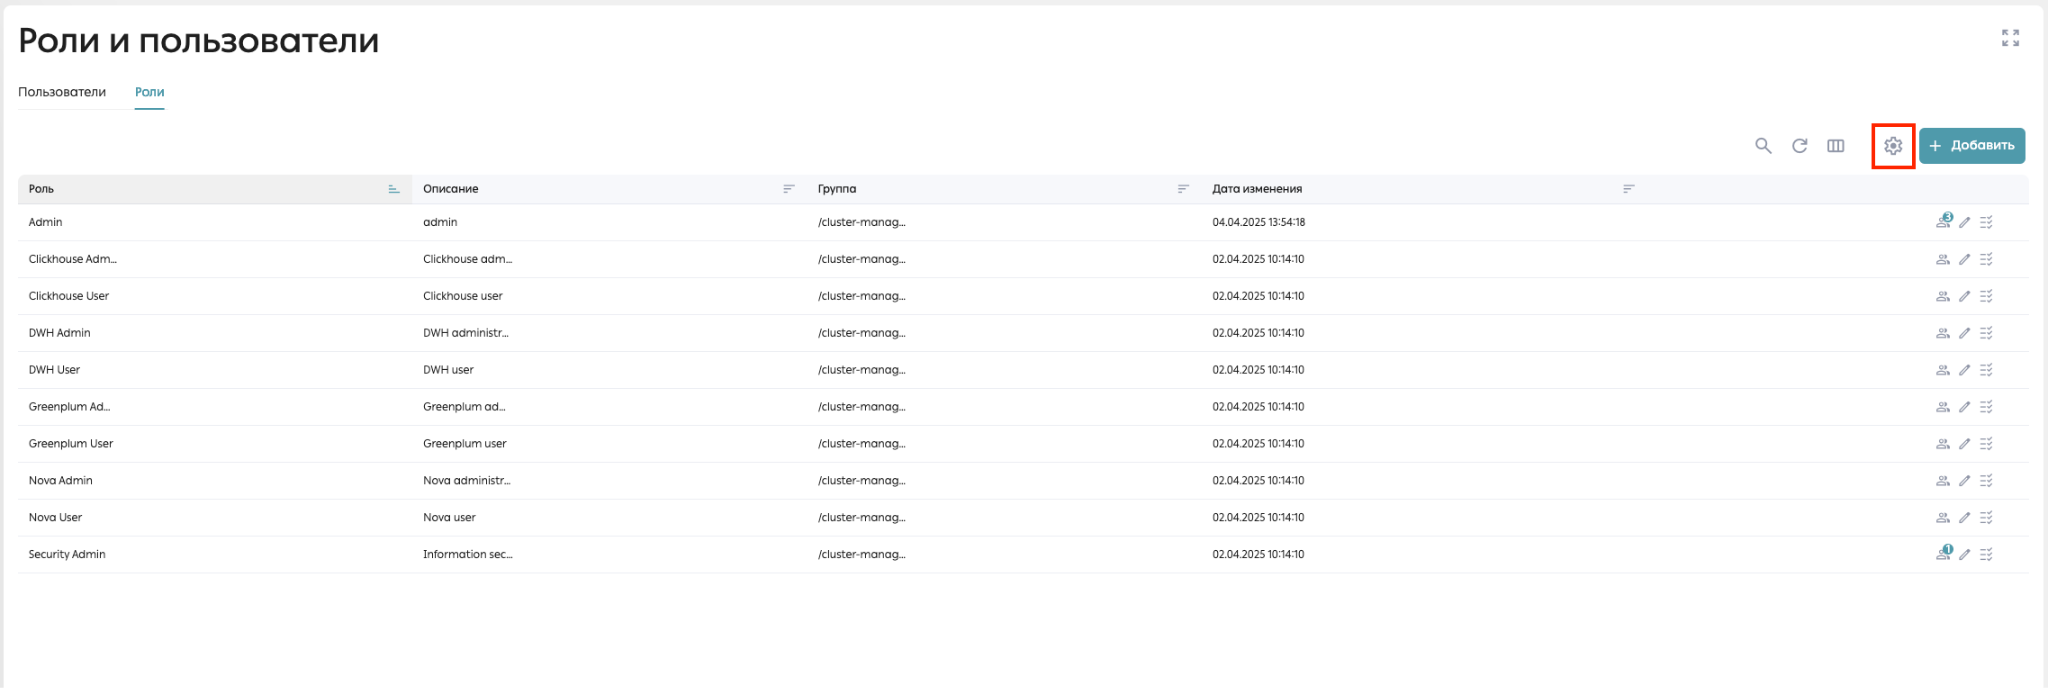
Task: Edit the Admin role pencil icon
Action: pyautogui.click(x=1965, y=222)
